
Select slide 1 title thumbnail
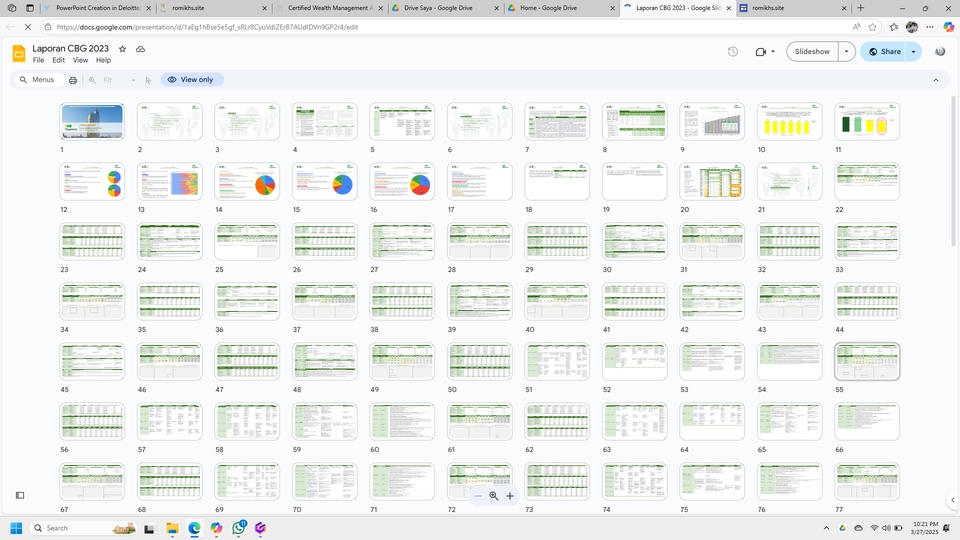(92, 122)
